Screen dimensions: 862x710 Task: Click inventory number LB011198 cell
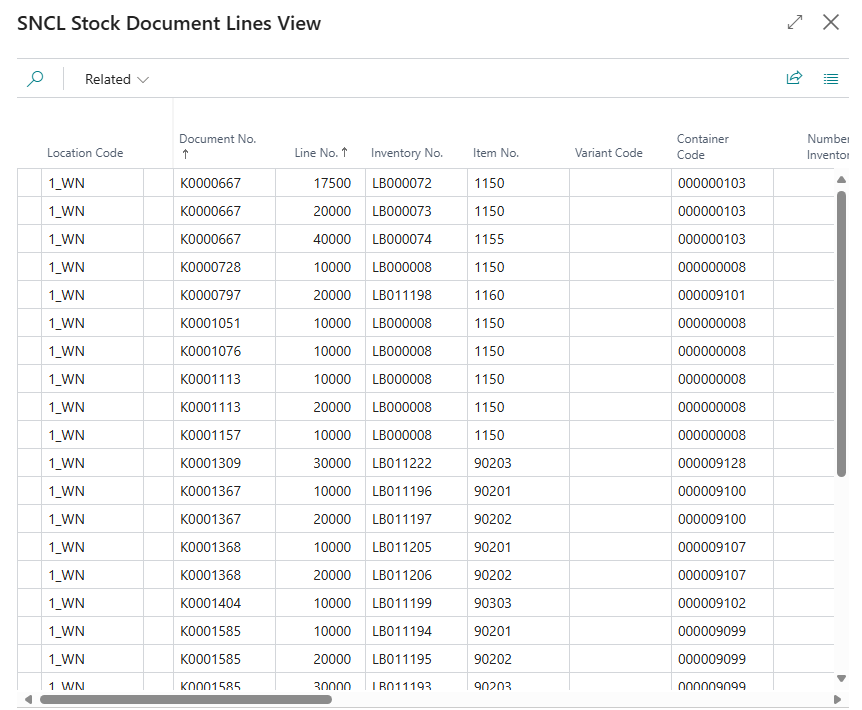tap(402, 295)
